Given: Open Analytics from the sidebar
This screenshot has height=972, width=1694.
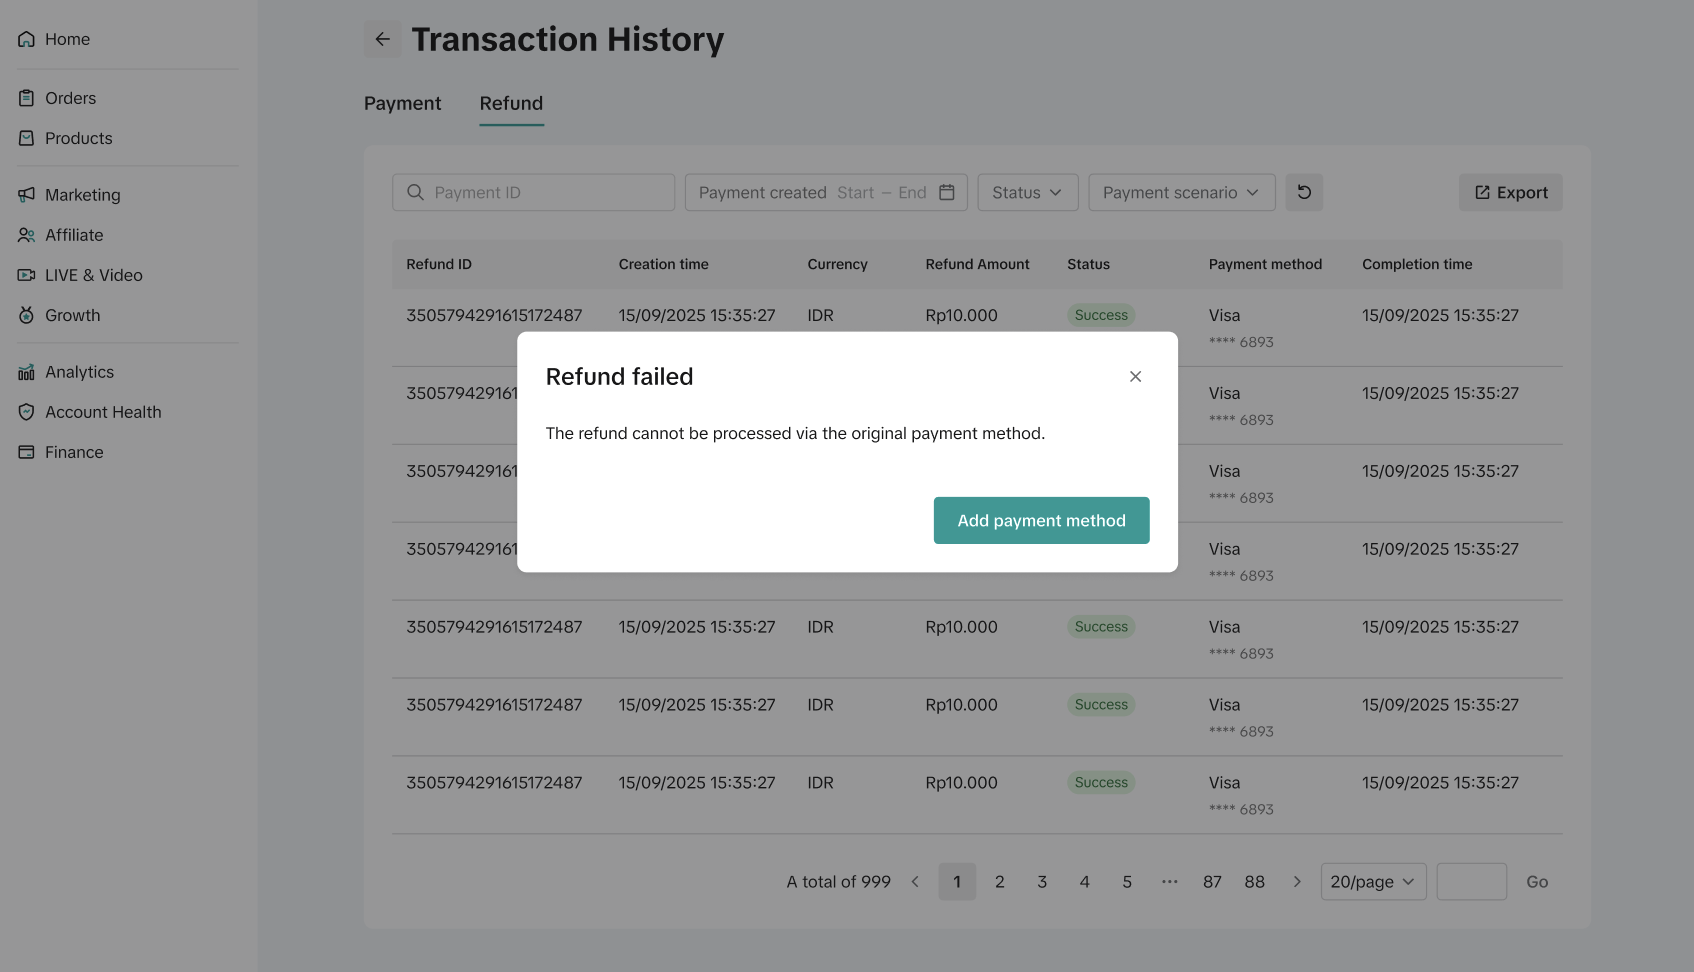Looking at the screenshot, I should (x=79, y=372).
